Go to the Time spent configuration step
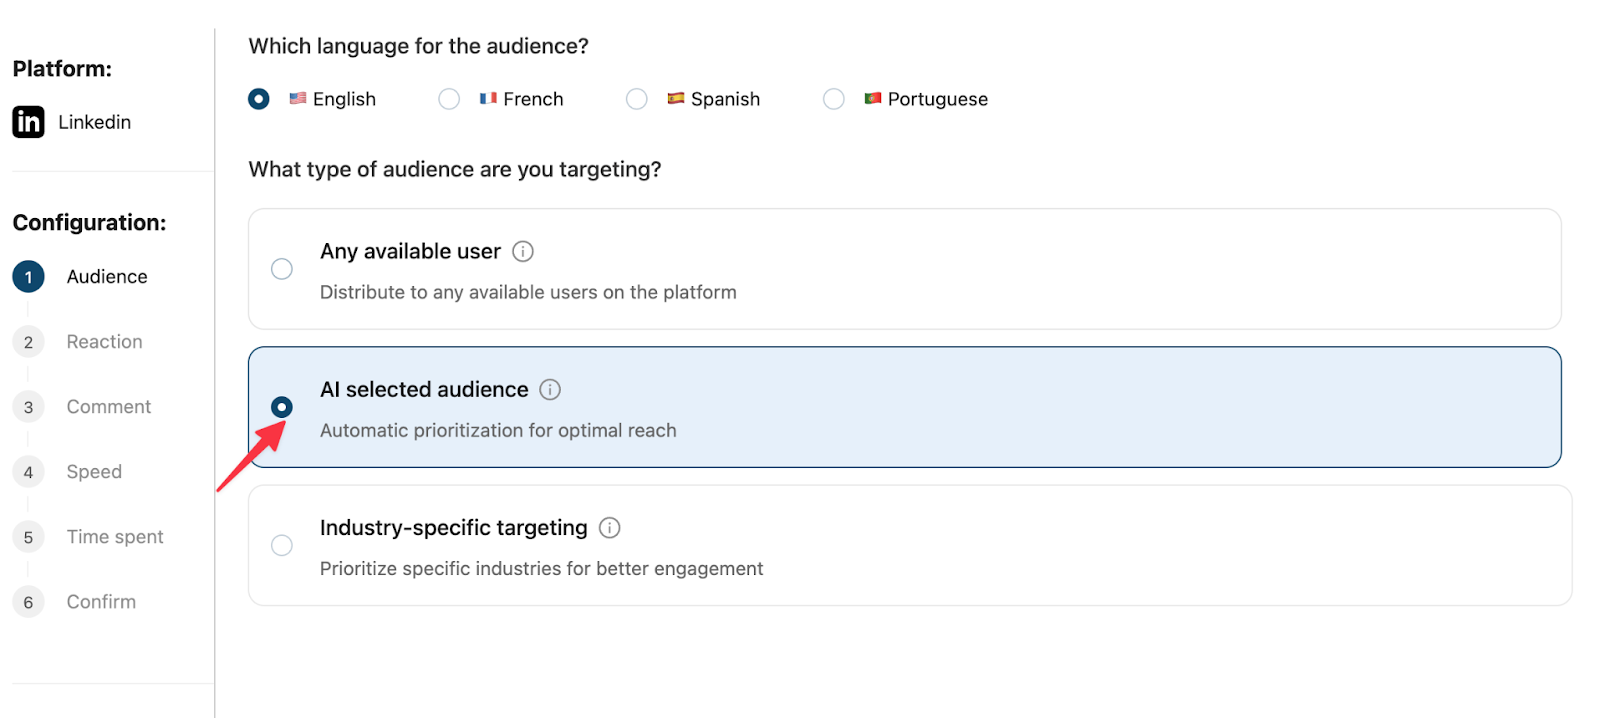 tap(114, 537)
